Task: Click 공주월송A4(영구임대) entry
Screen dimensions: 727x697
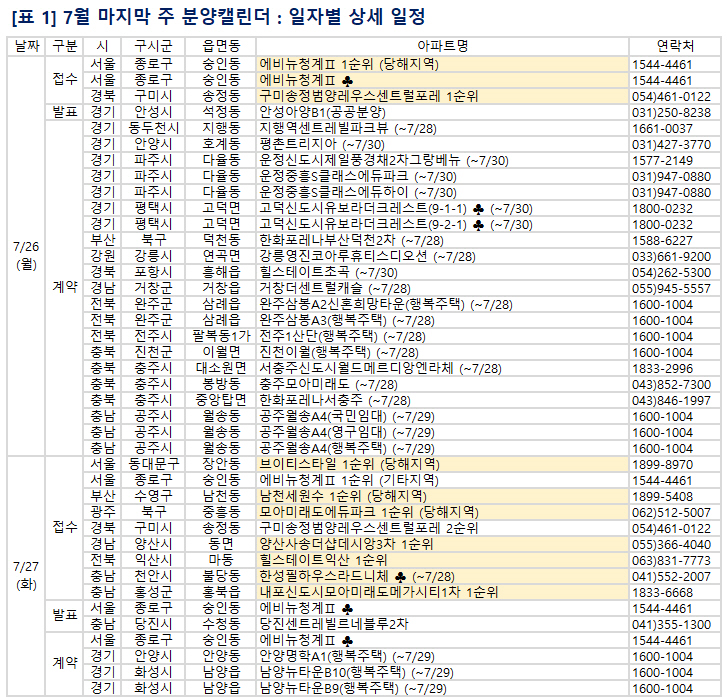Action: (347, 432)
